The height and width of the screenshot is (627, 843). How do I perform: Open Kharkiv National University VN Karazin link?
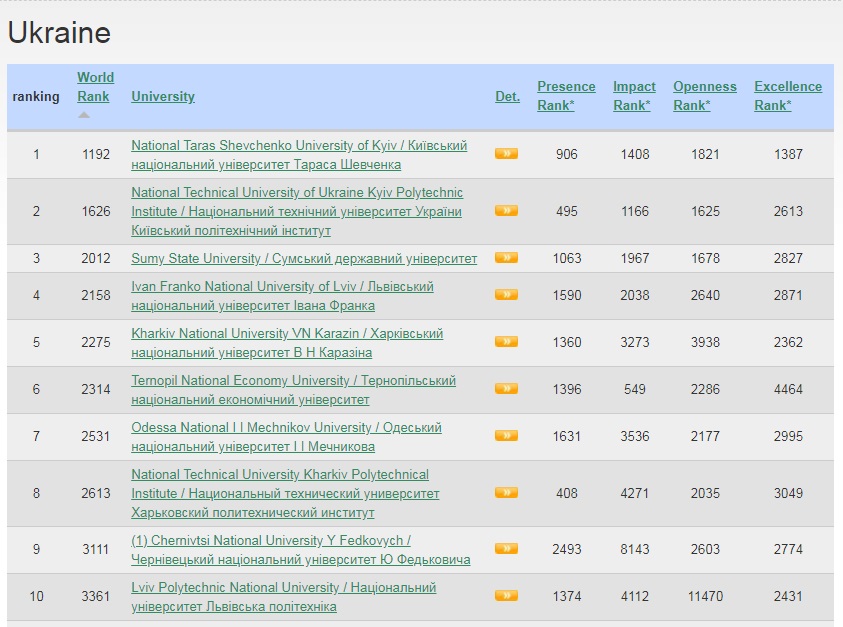tap(287, 343)
